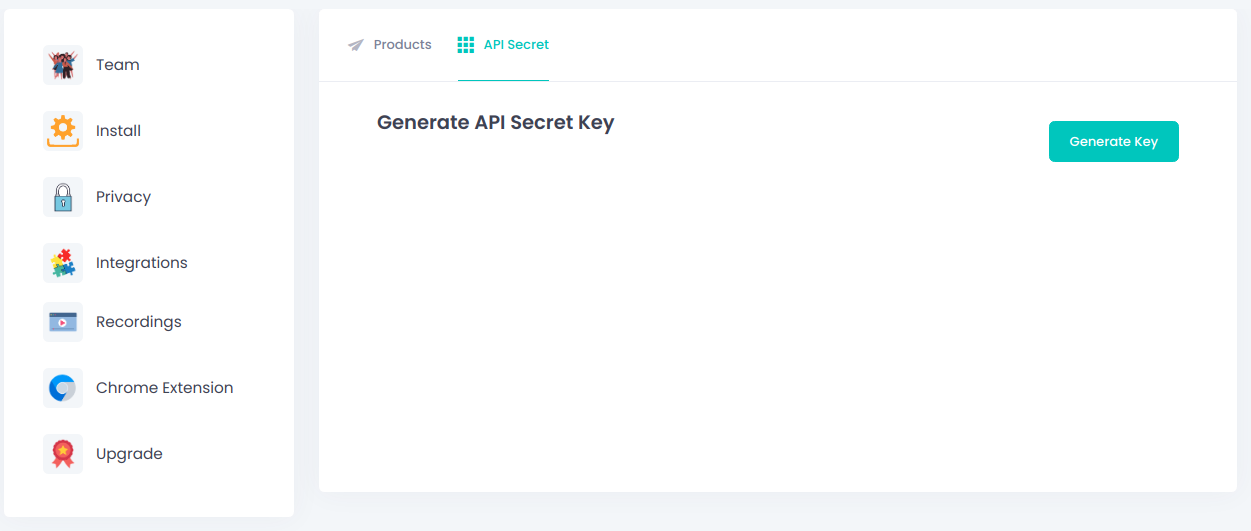Click the paper plane Products icon
This screenshot has width=1251, height=531.
click(356, 45)
